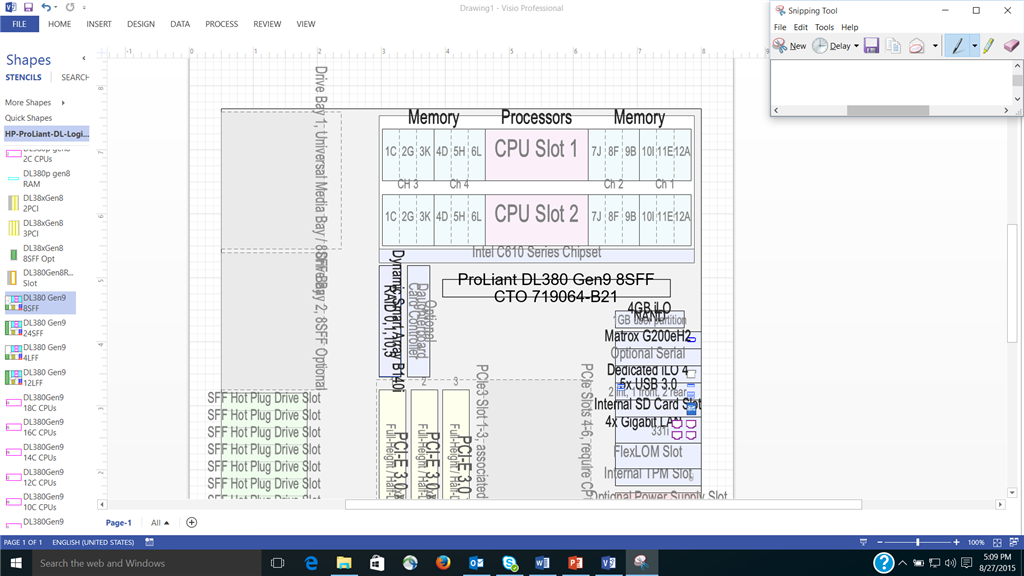Switch to SEARCH tab in Shapes panel

[75, 77]
